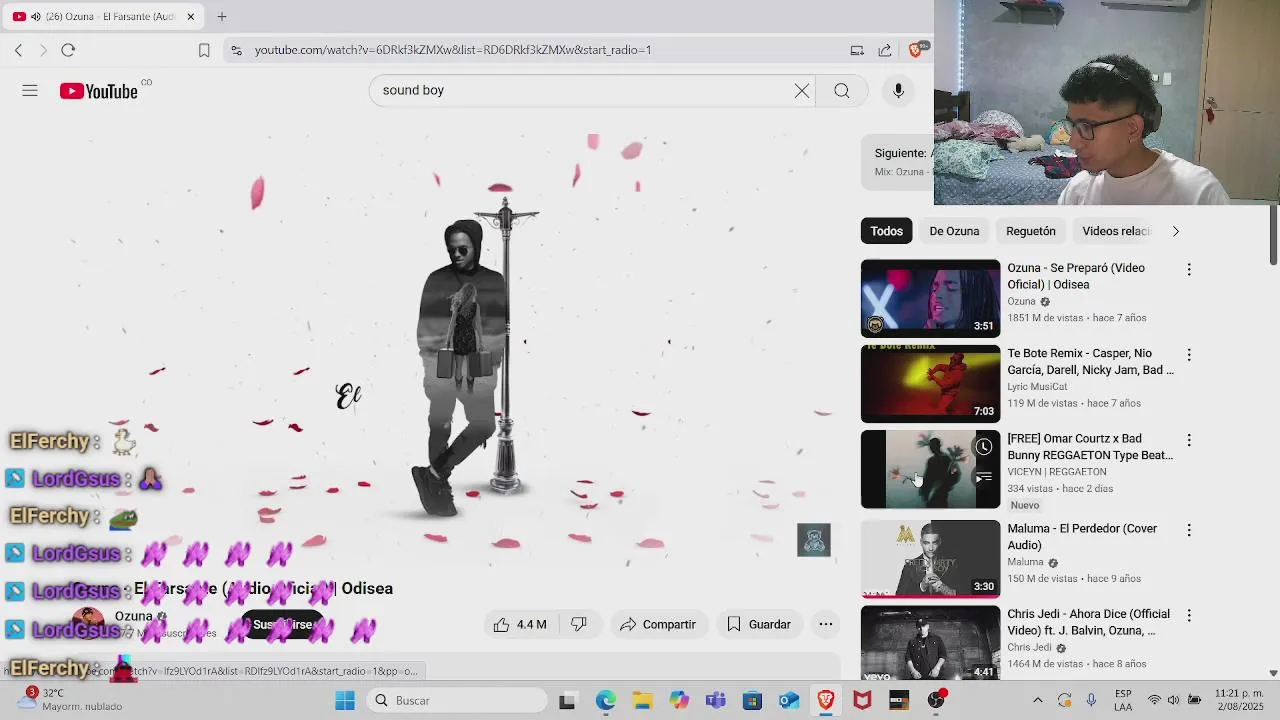Share this page from the address bar
The height and width of the screenshot is (720, 1280).
click(885, 50)
